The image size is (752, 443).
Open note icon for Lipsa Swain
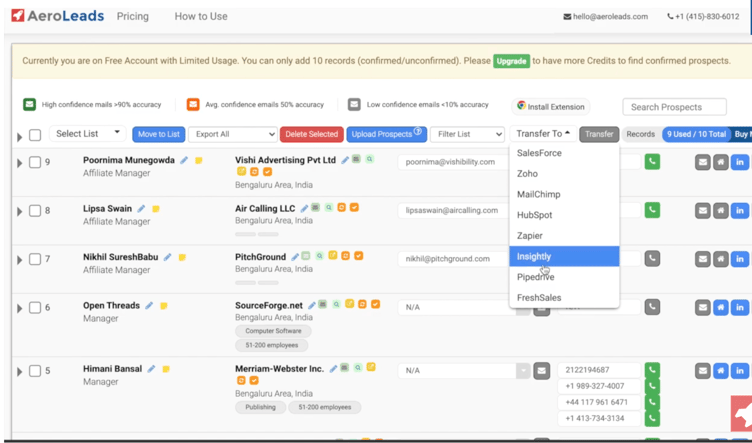tap(155, 209)
